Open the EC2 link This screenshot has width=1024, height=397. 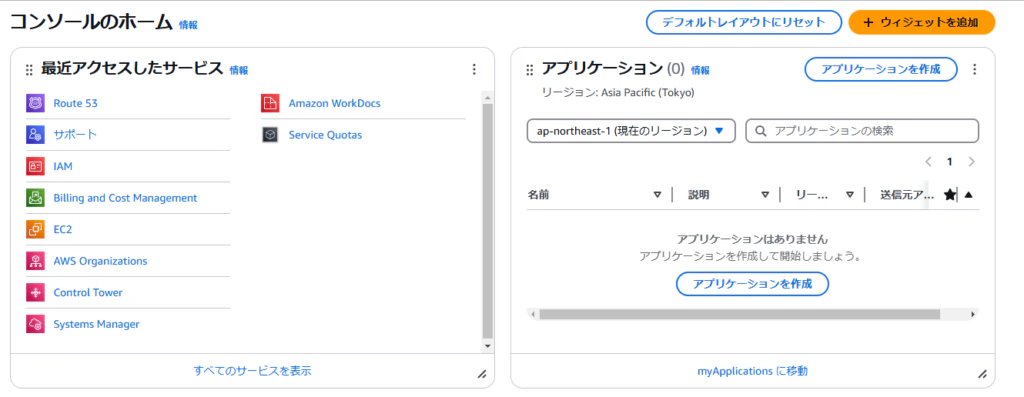point(63,229)
